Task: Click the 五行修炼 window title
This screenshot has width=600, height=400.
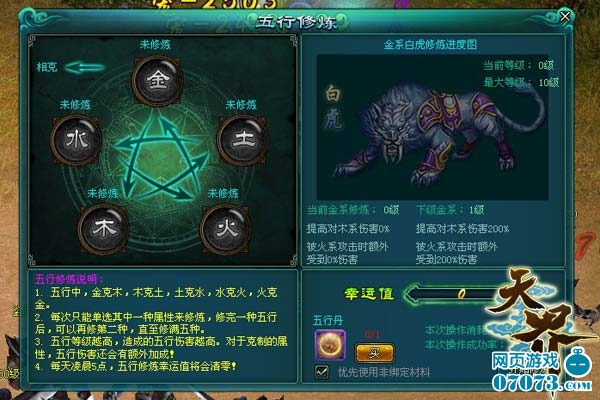Action: coord(297,22)
